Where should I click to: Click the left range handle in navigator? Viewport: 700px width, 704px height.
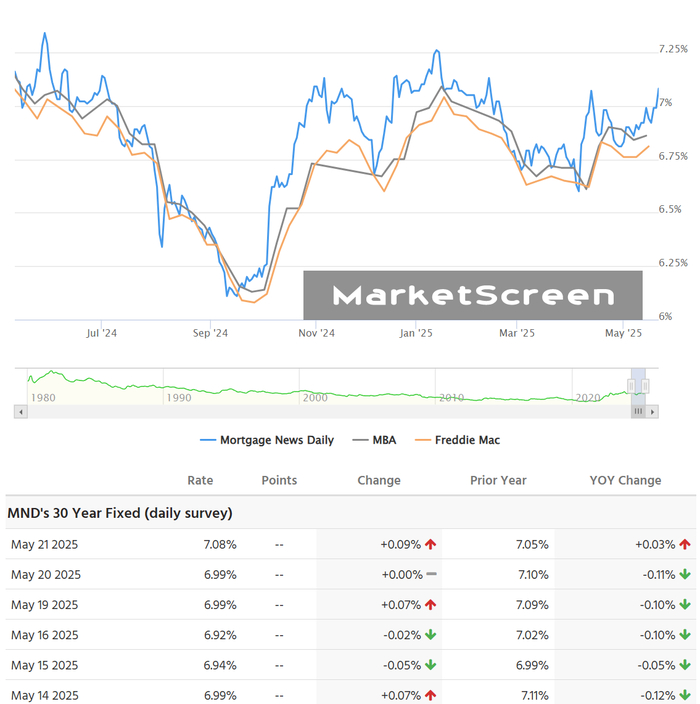(631, 386)
